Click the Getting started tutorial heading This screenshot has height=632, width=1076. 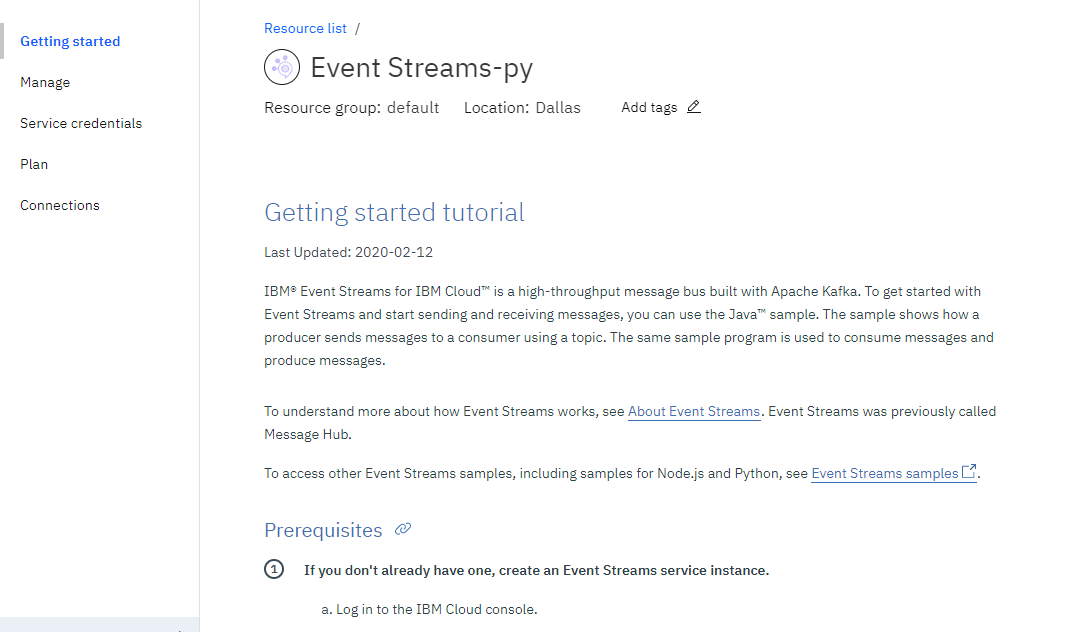[394, 212]
